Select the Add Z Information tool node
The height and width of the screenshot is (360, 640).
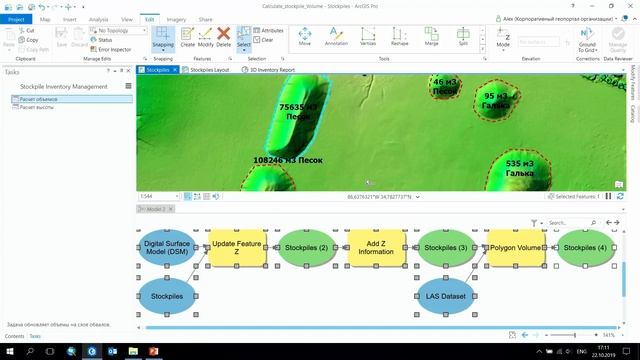coord(376,247)
